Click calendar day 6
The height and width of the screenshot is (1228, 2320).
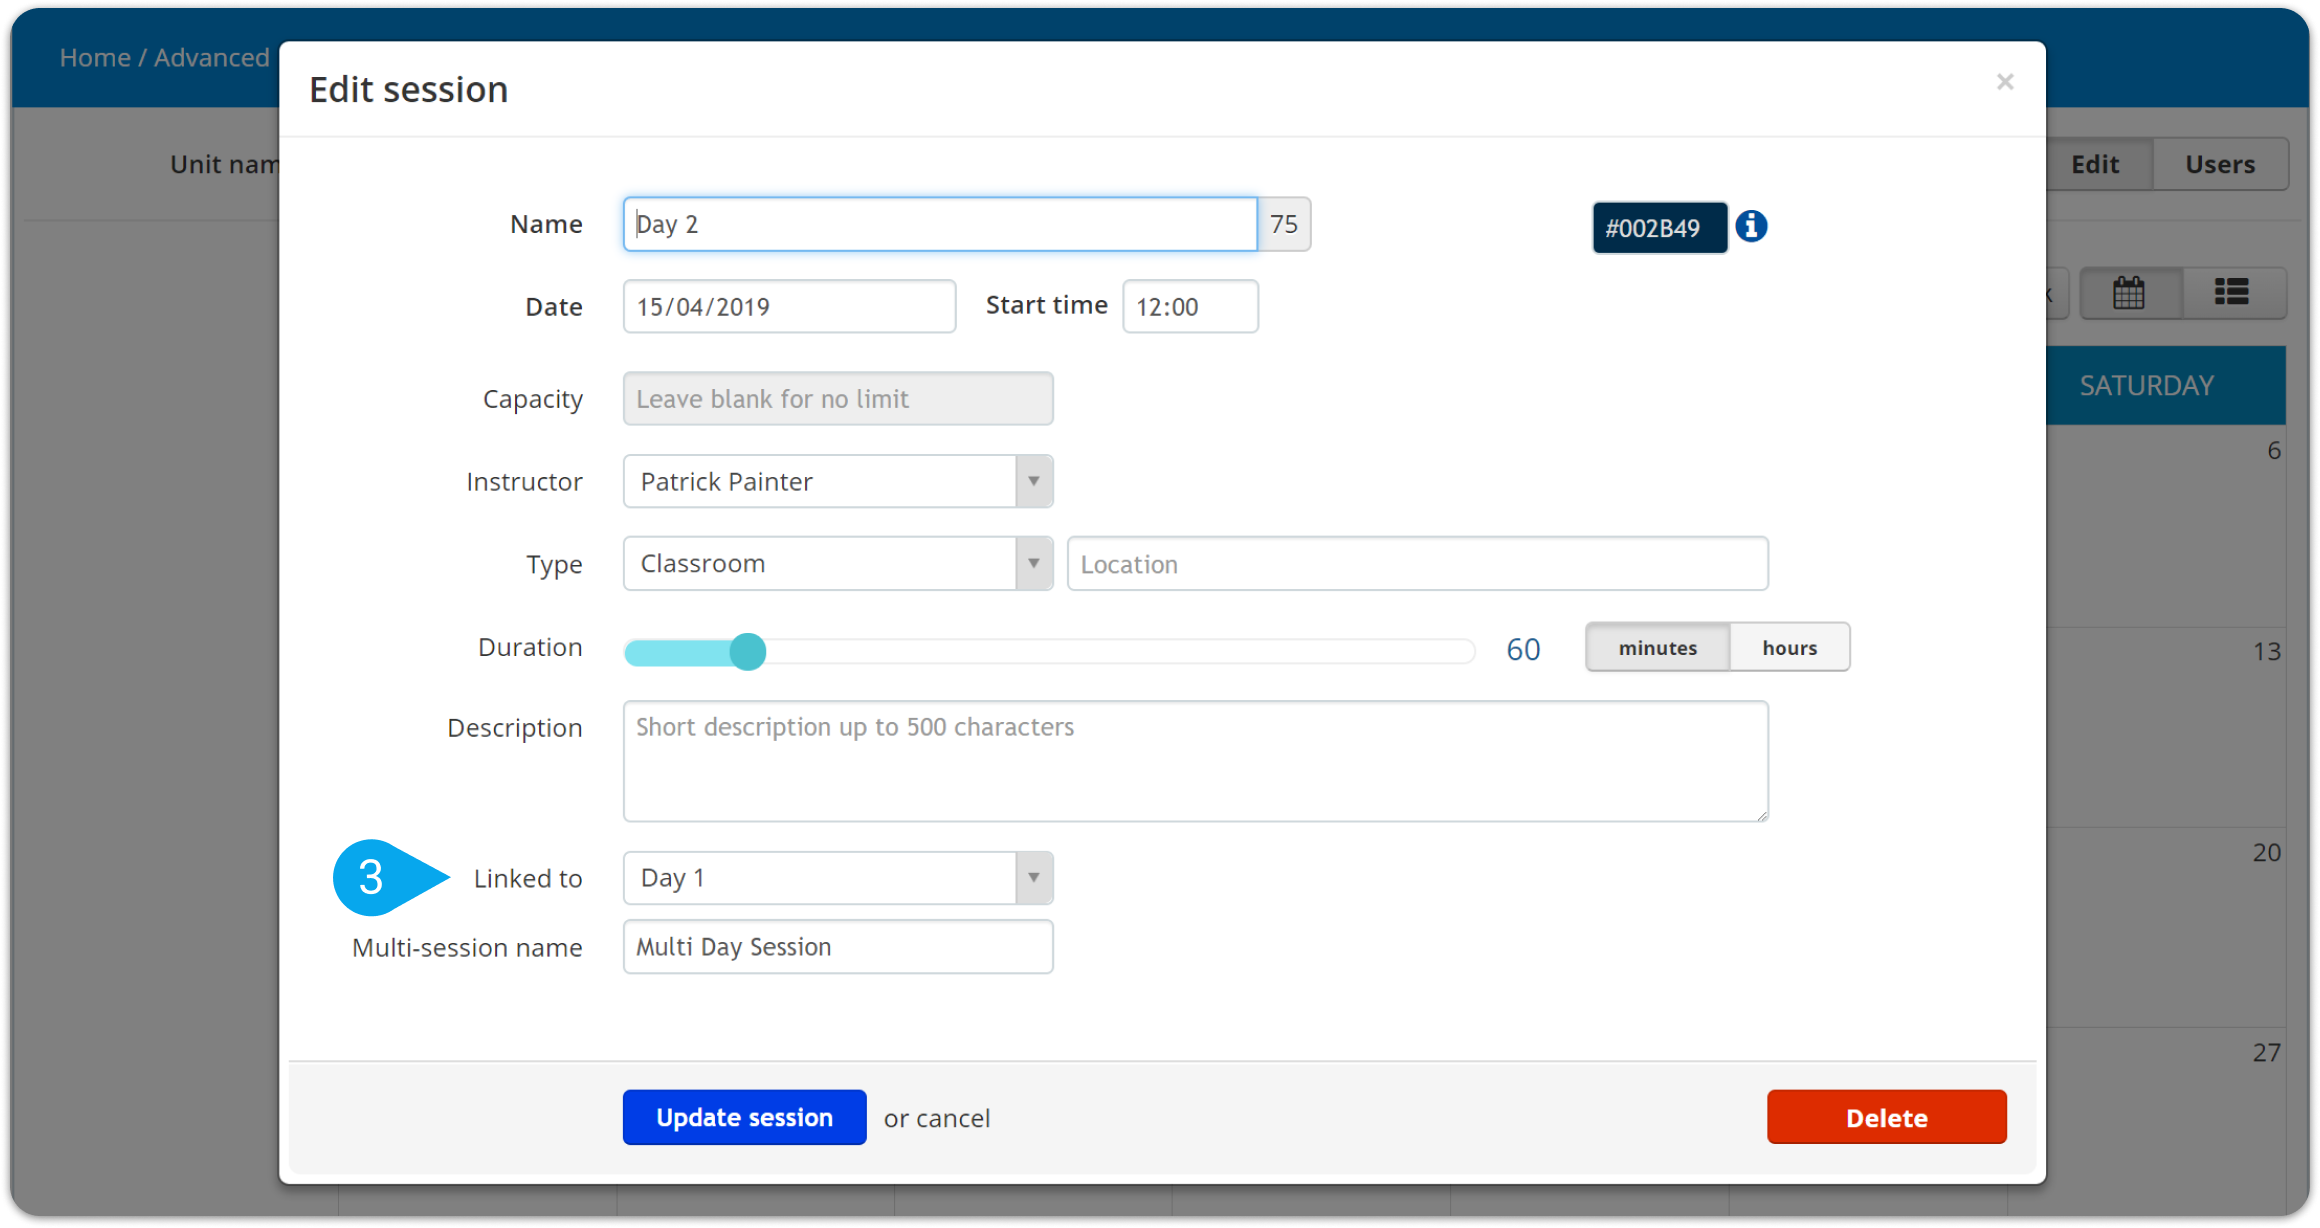tap(2273, 451)
